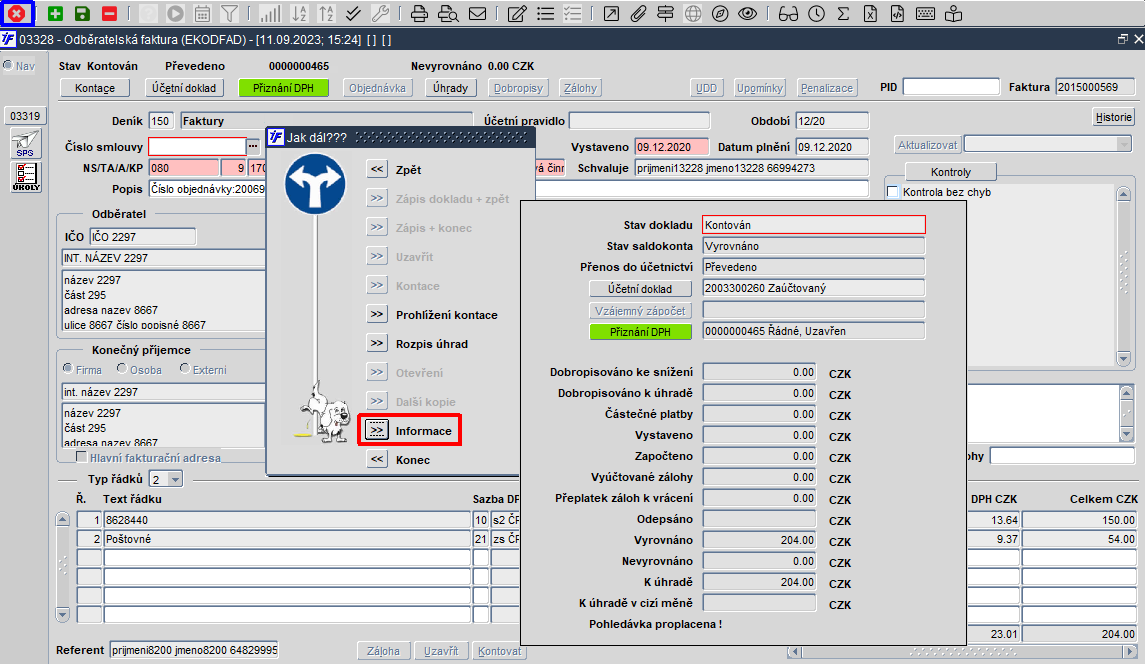
Task: Click the SPS paper plane icon
Action: (x=25, y=143)
